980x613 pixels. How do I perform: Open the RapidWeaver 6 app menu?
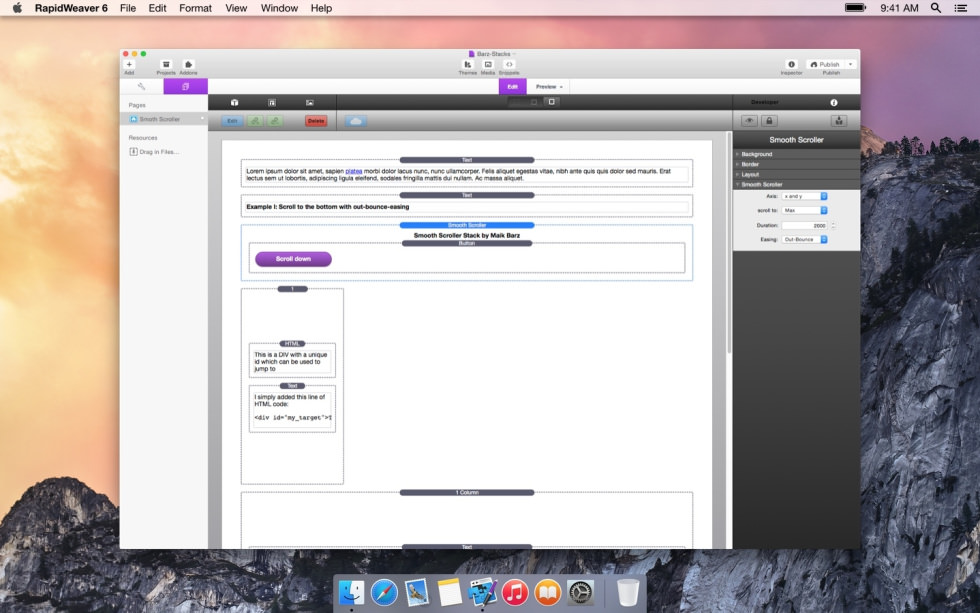click(x=71, y=8)
